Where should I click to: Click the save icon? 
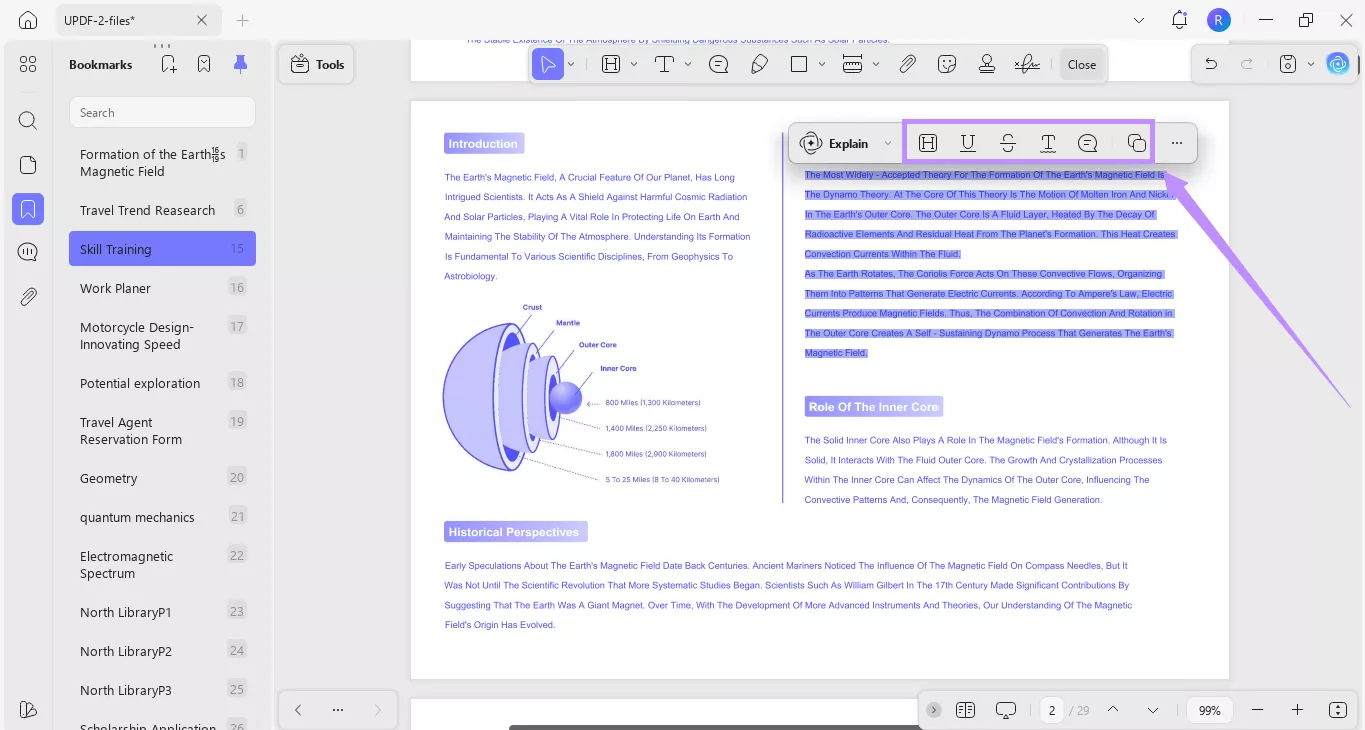[x=1288, y=64]
